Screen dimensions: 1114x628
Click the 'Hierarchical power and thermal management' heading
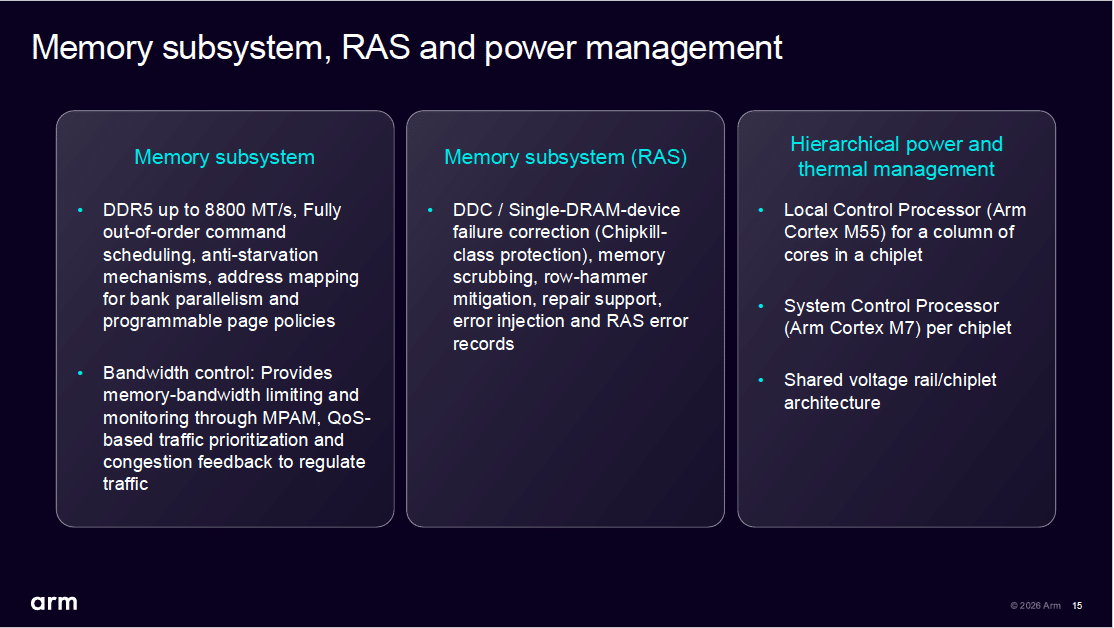[x=897, y=156]
